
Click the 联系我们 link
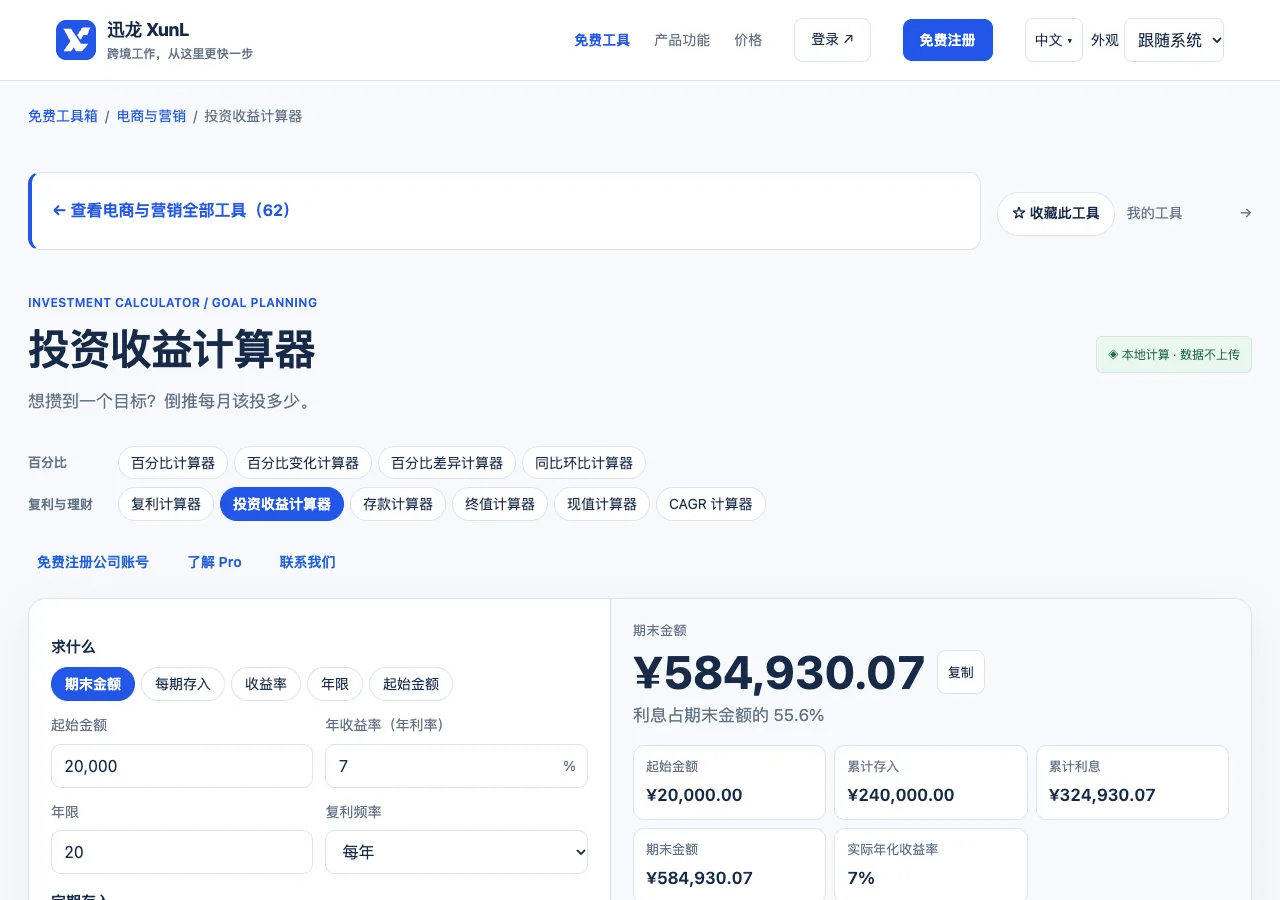[308, 562]
